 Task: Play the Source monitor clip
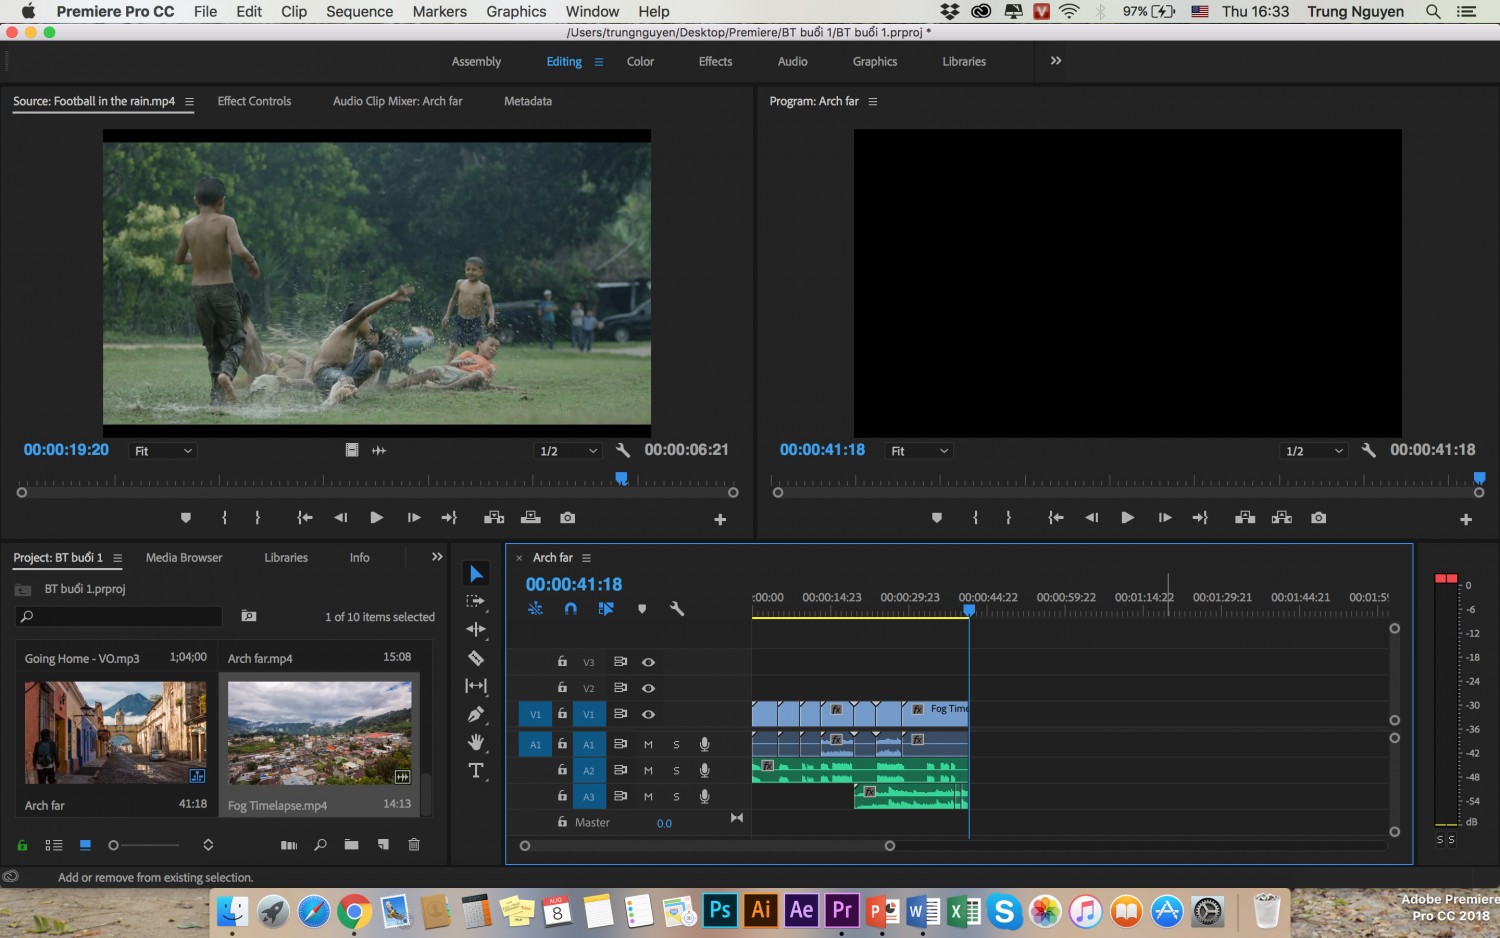377,518
